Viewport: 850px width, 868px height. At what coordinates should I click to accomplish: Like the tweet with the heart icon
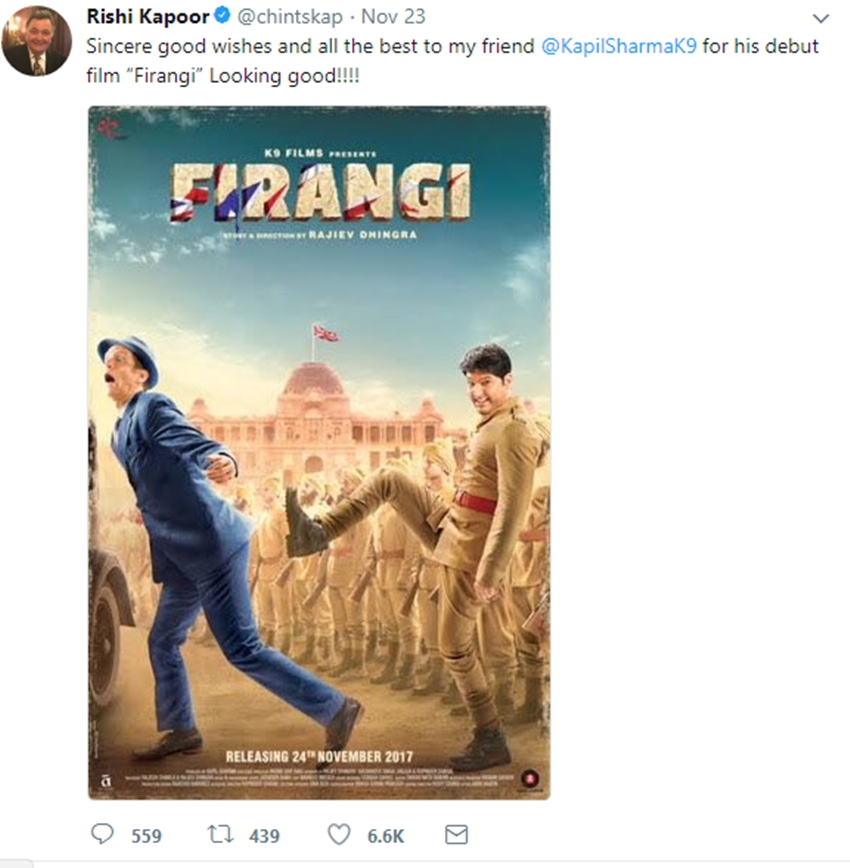(340, 834)
